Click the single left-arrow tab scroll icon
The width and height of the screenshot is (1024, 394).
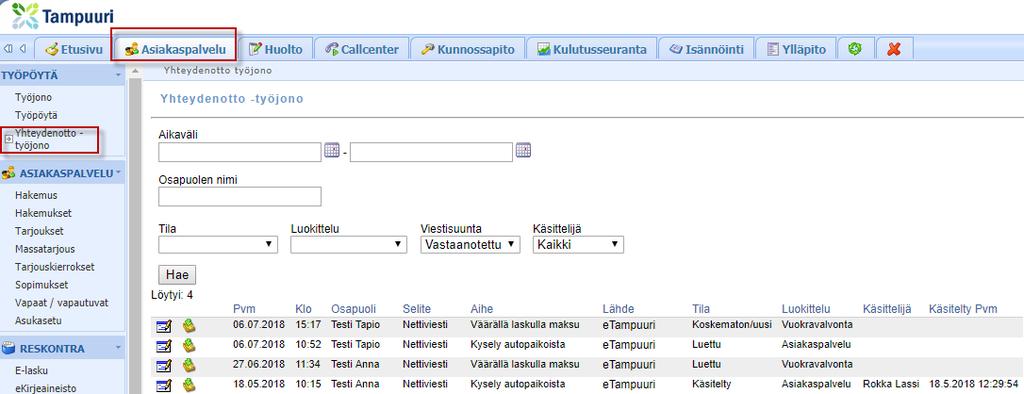[24, 49]
